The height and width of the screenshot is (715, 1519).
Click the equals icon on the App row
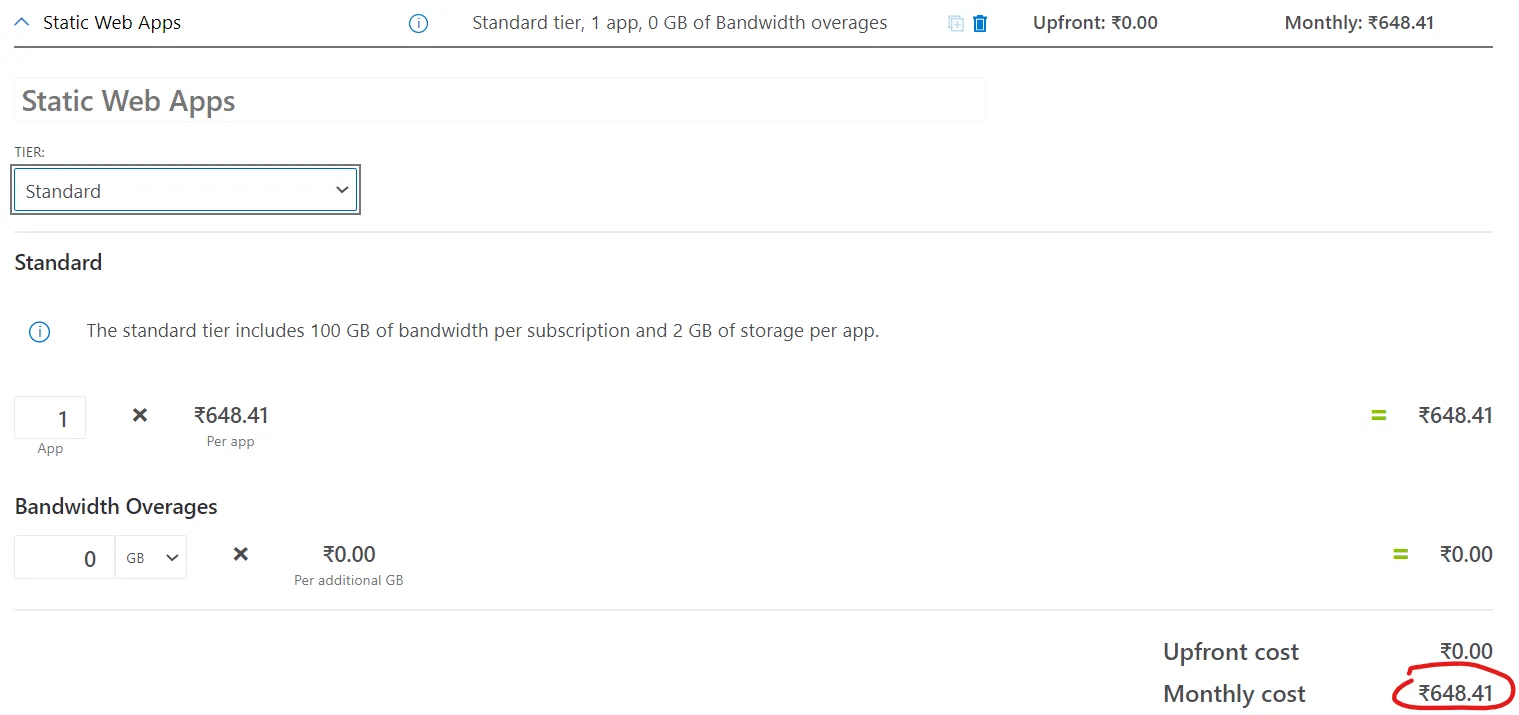tap(1379, 415)
